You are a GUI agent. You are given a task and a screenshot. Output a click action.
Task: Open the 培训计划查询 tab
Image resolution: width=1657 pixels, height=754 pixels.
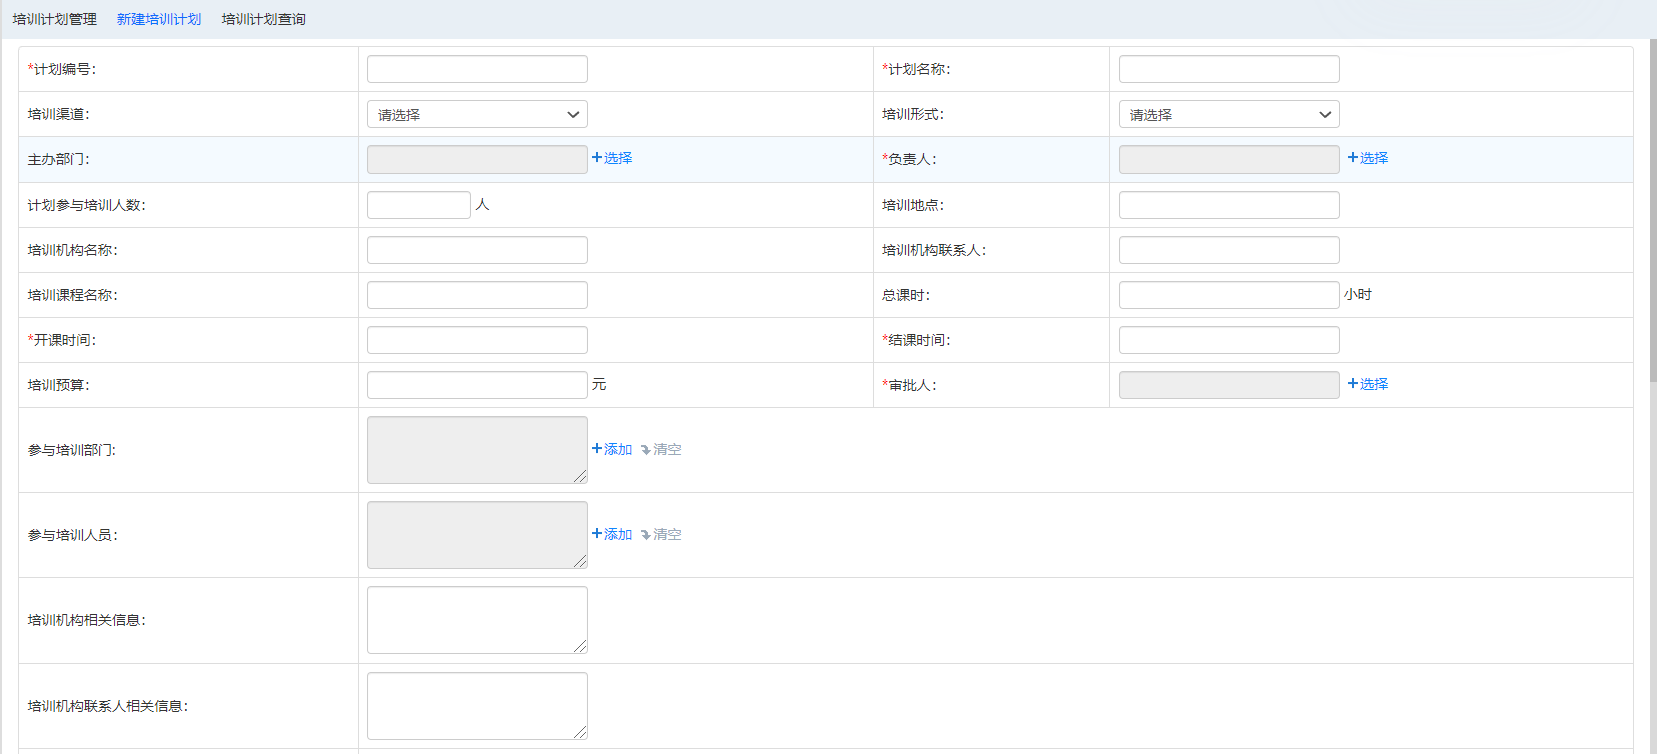click(264, 19)
